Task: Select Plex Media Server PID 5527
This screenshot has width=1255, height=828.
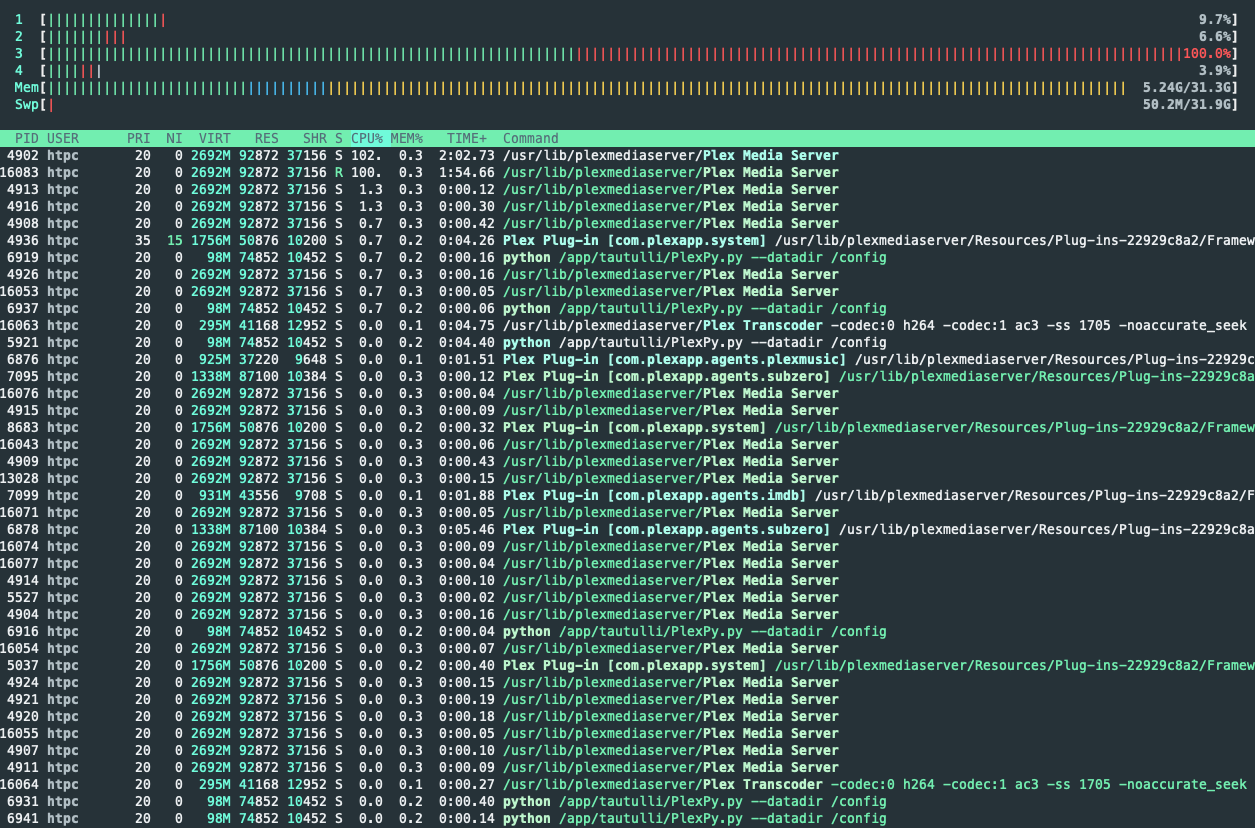Action: 627,597
